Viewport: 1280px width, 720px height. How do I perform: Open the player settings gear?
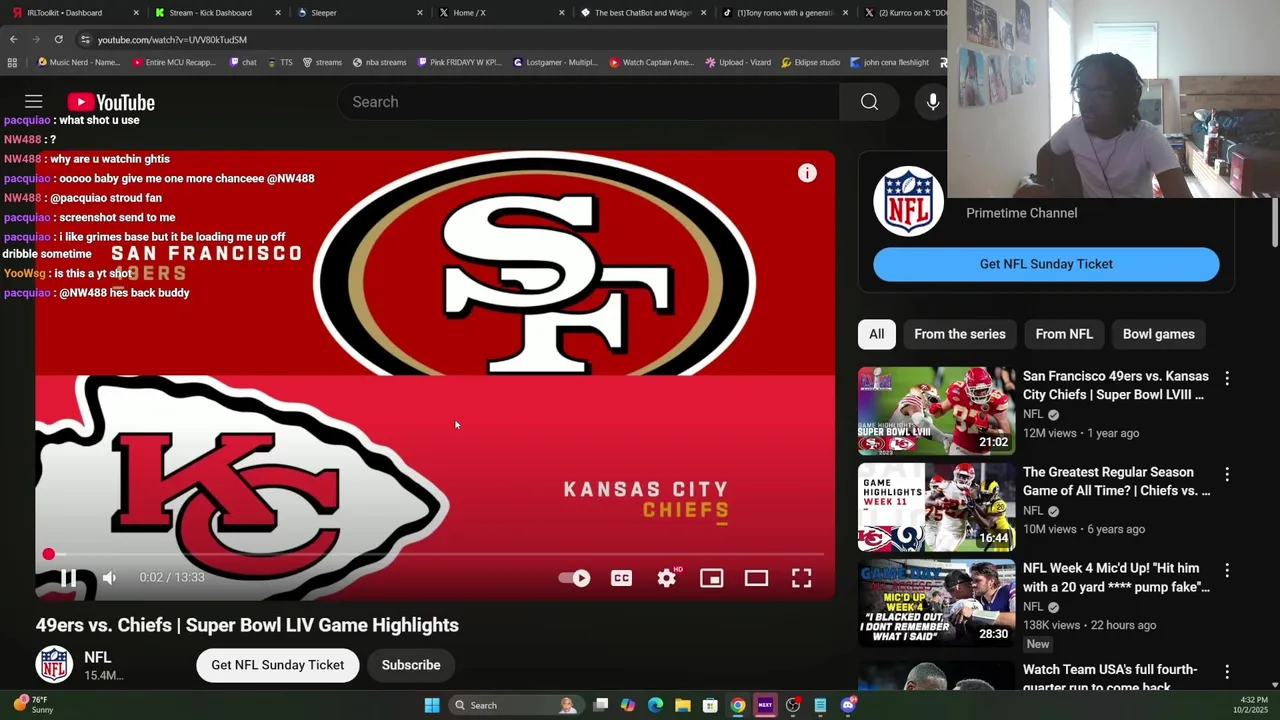click(667, 578)
